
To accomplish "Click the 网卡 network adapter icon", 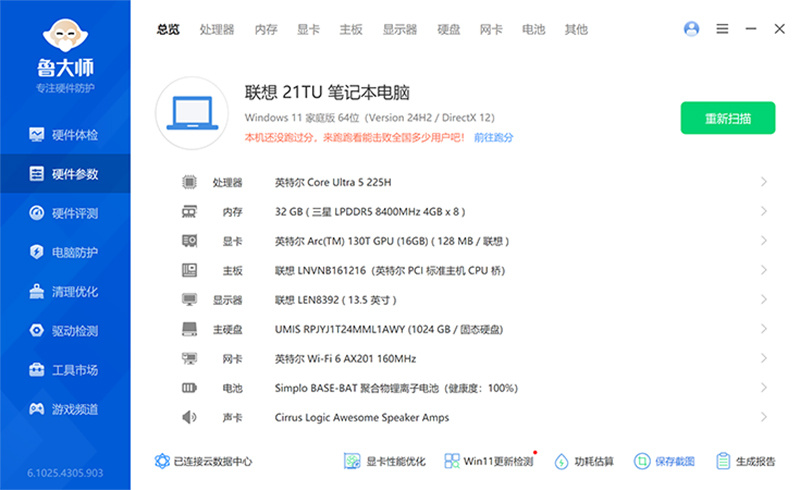I will (189, 358).
